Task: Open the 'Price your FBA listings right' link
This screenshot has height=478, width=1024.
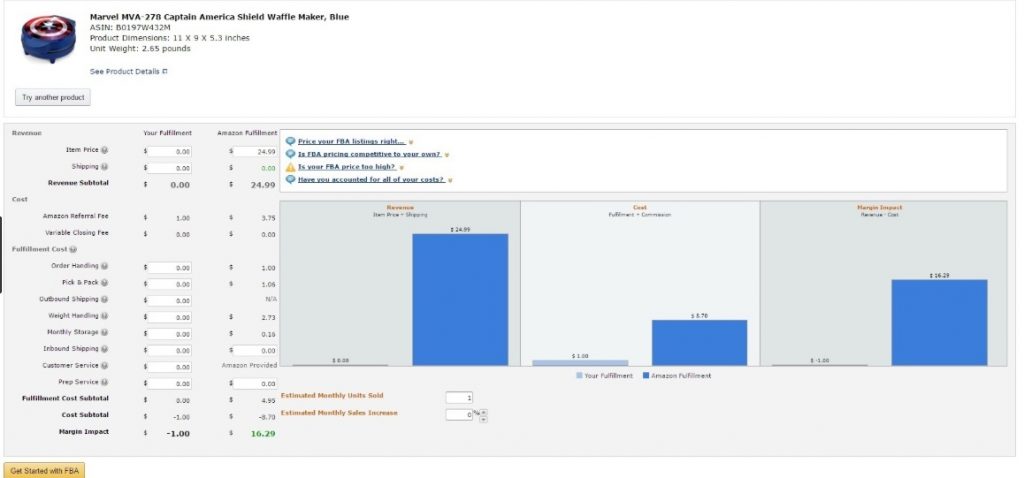Action: click(351, 142)
